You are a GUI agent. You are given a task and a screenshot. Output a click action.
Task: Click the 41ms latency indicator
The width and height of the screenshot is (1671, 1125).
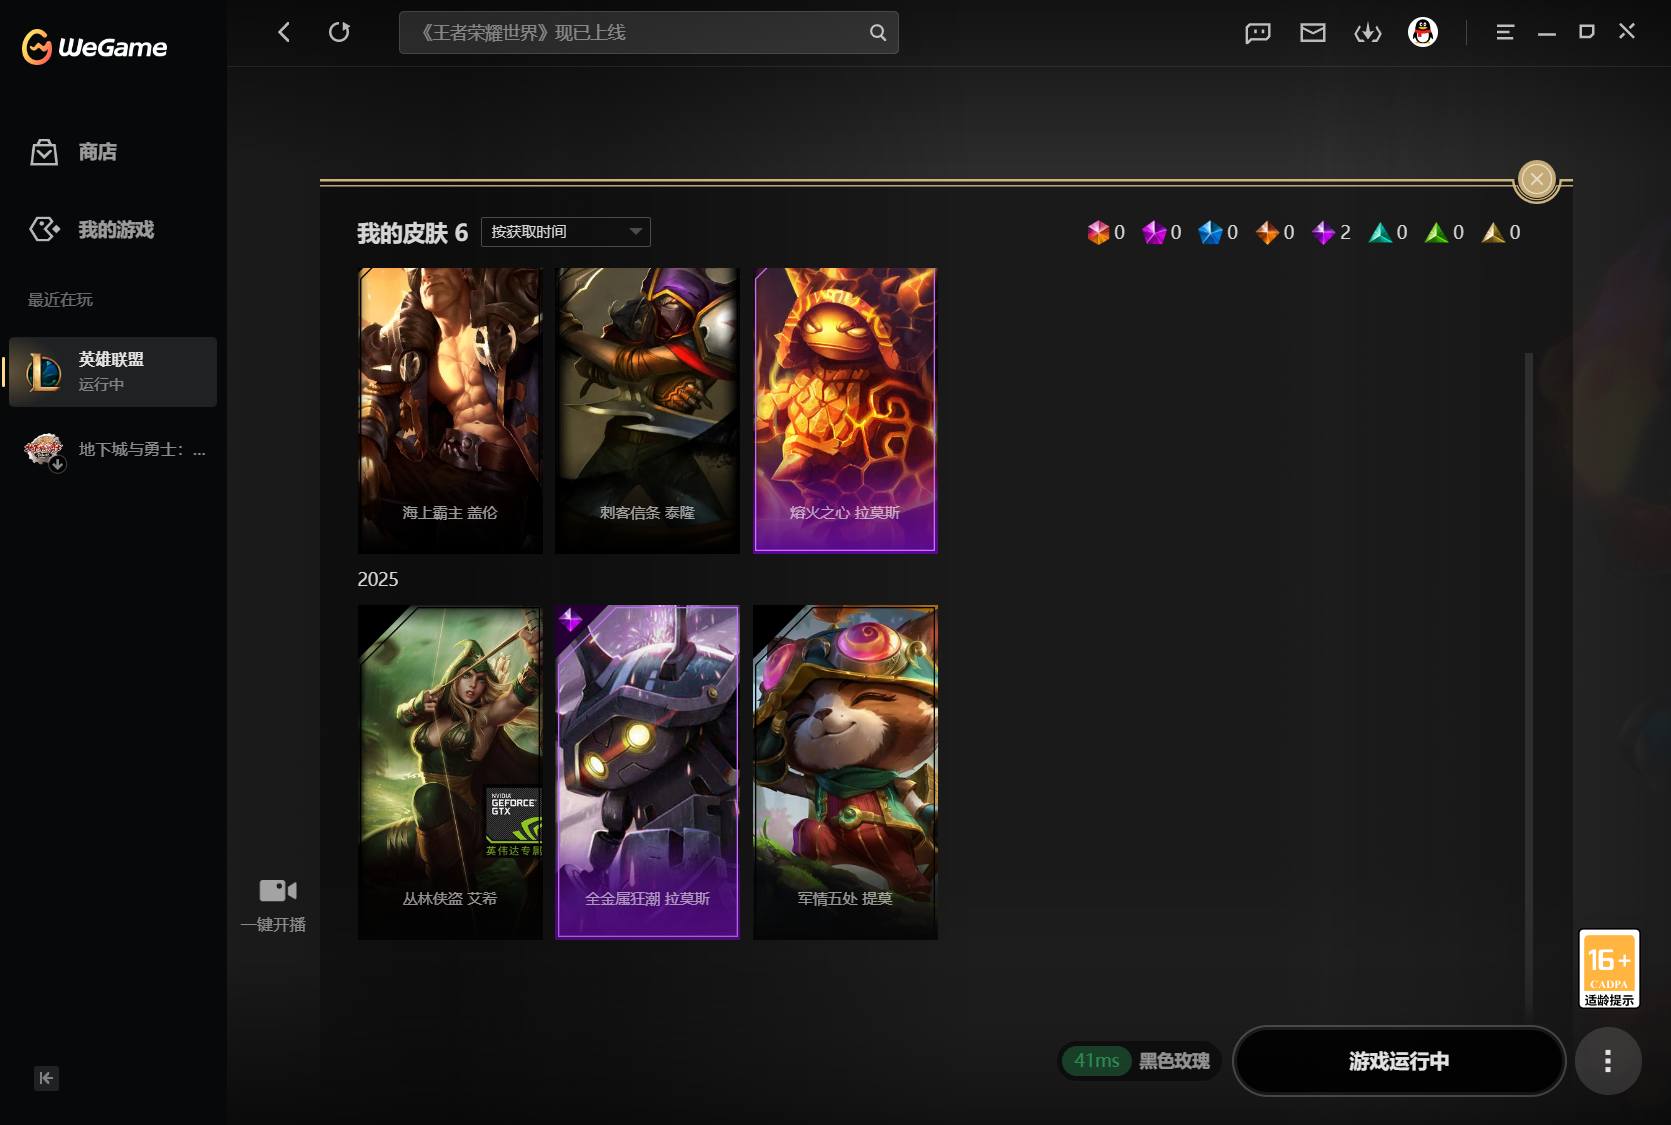[x=1096, y=1061]
